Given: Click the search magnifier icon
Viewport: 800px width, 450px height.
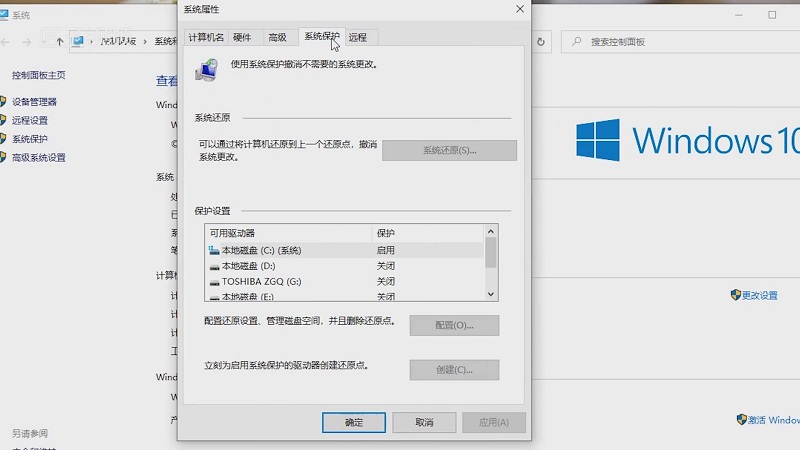Looking at the screenshot, I should click(577, 41).
